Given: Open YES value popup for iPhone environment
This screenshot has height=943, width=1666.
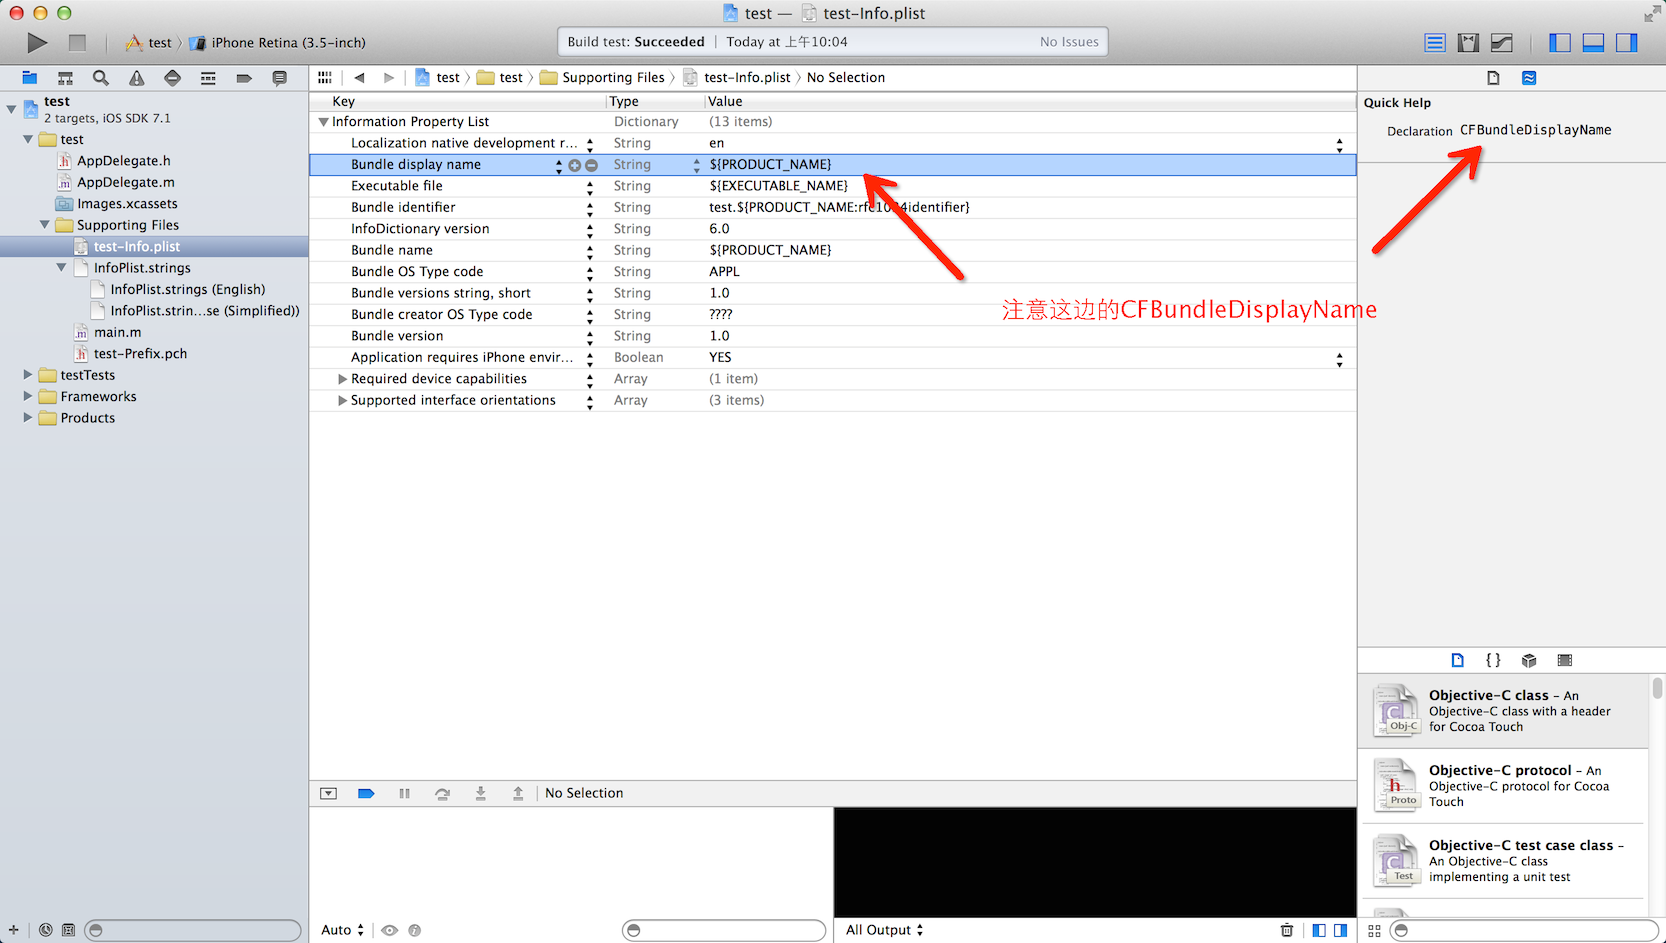Looking at the screenshot, I should (1339, 358).
